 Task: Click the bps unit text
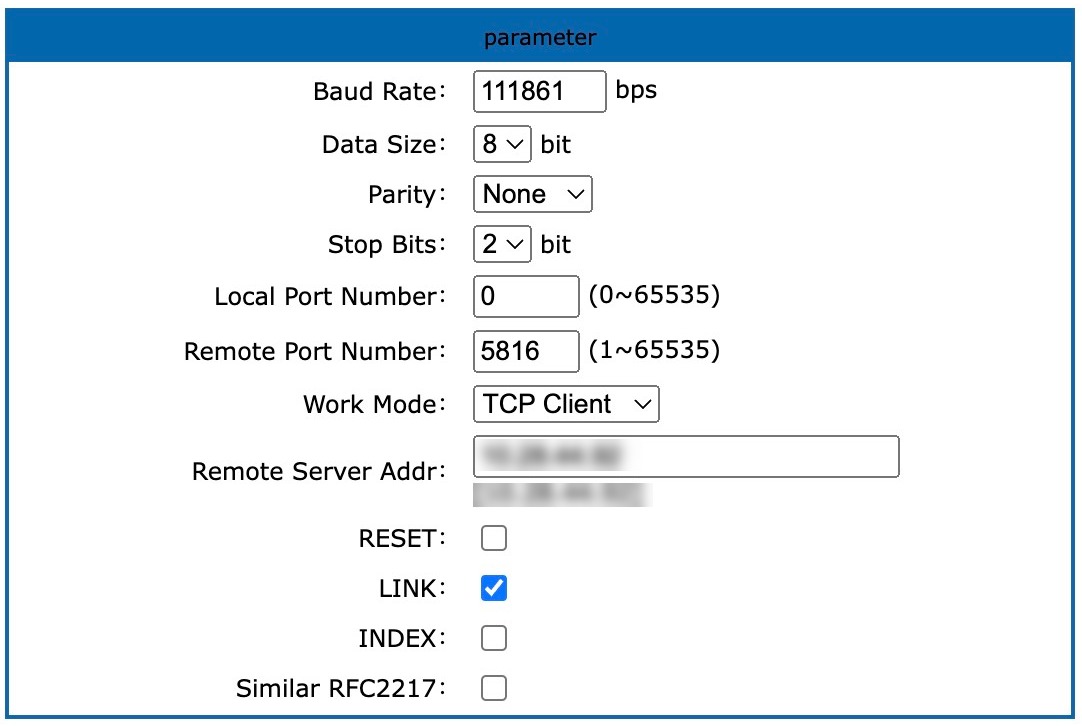click(x=636, y=91)
